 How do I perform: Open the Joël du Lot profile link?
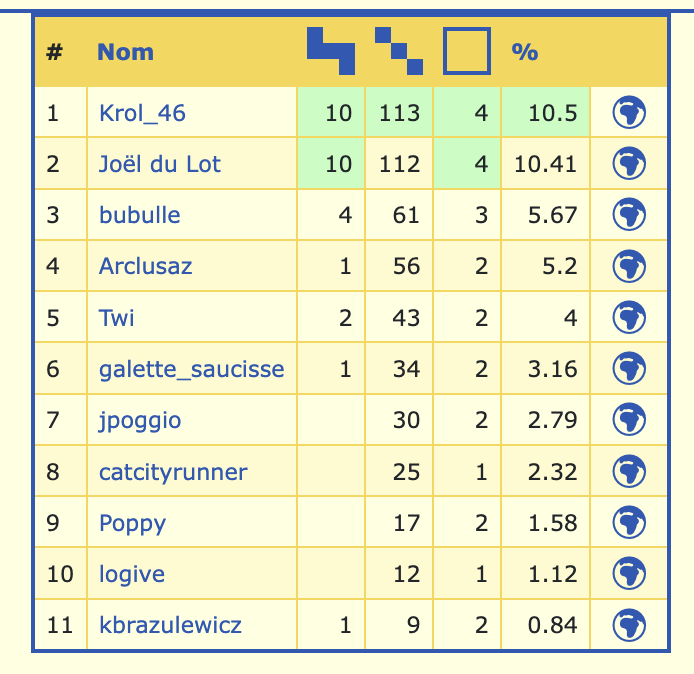pyautogui.click(x=160, y=164)
